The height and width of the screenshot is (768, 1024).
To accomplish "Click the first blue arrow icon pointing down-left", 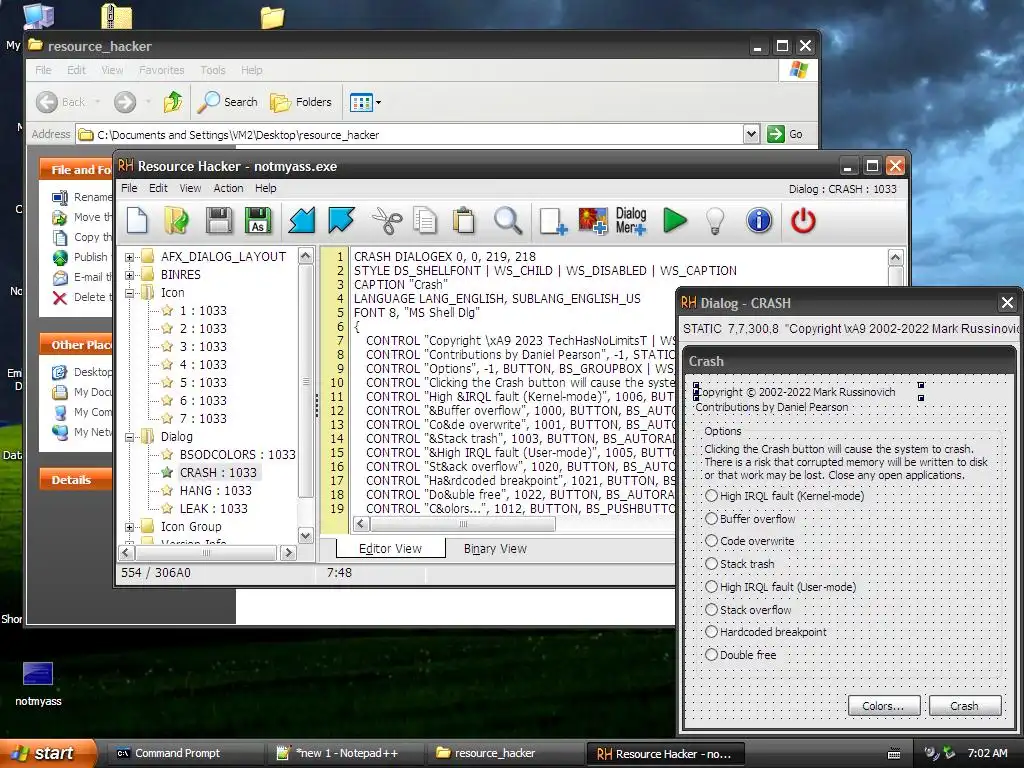I will 302,220.
